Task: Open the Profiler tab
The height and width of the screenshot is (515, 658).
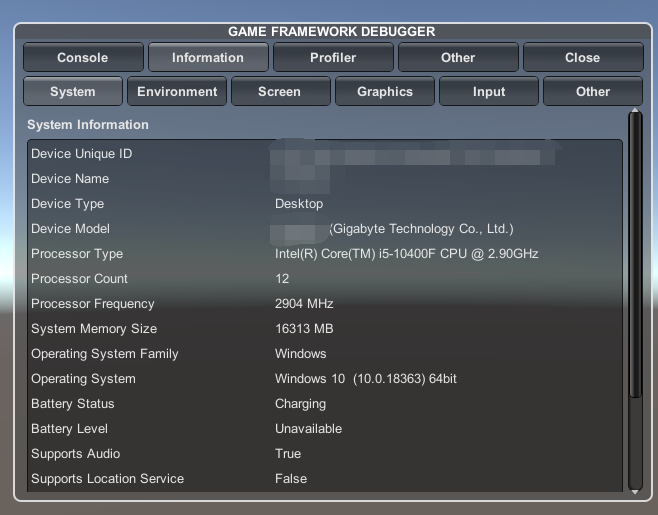Action: [x=333, y=57]
